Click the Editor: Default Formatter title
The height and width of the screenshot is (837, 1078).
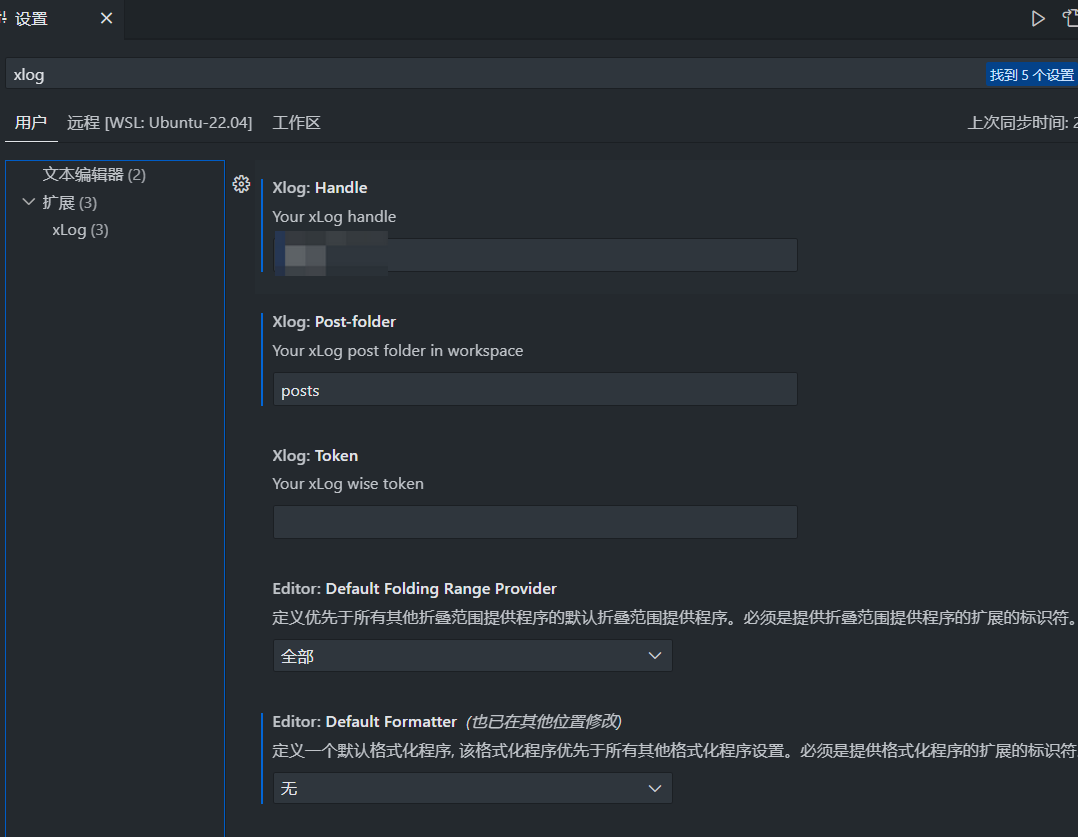364,721
